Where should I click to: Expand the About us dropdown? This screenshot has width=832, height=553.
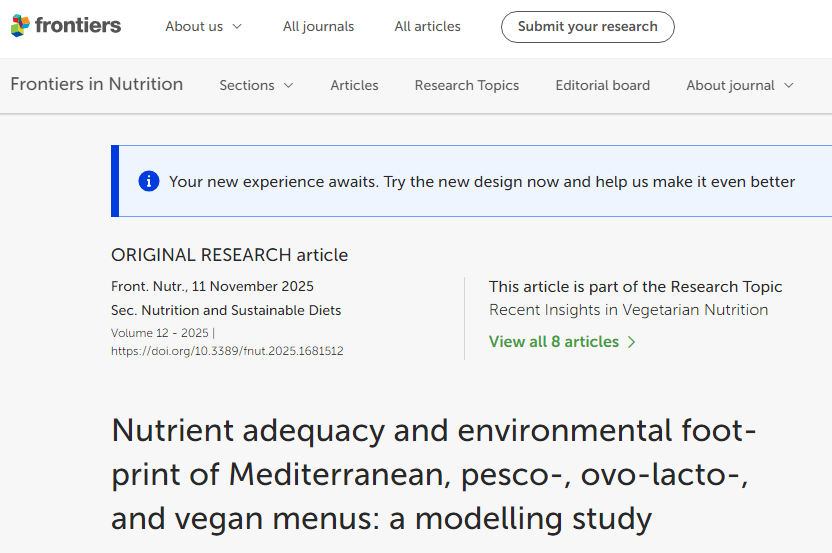(203, 27)
